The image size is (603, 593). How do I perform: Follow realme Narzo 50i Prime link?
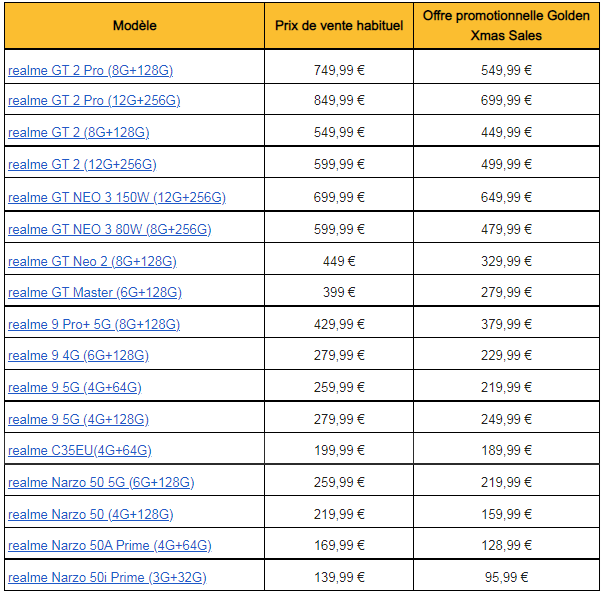(x=107, y=577)
